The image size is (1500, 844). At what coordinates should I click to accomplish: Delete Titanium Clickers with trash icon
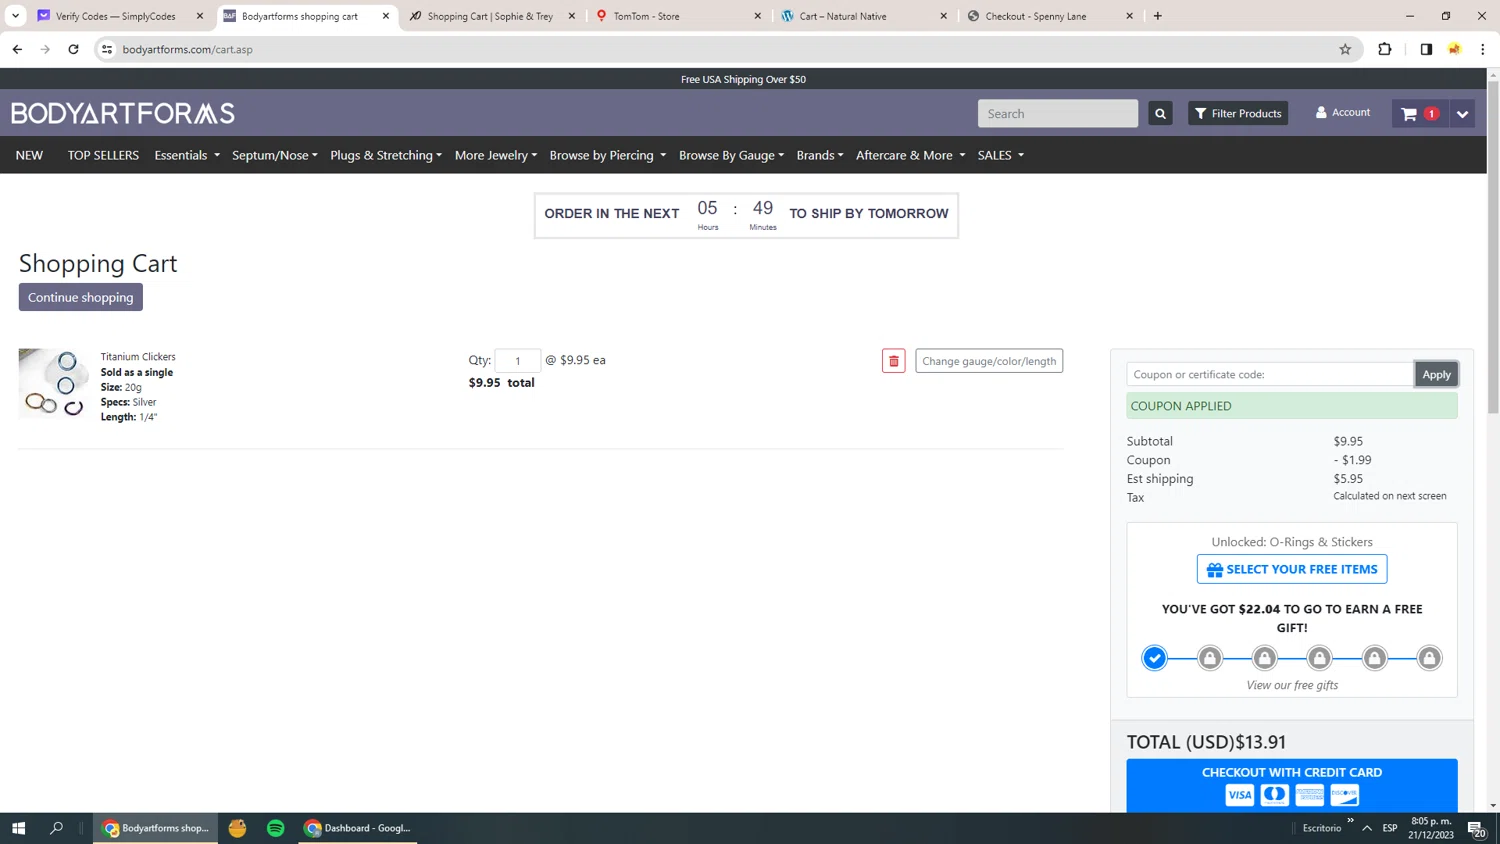click(x=894, y=361)
